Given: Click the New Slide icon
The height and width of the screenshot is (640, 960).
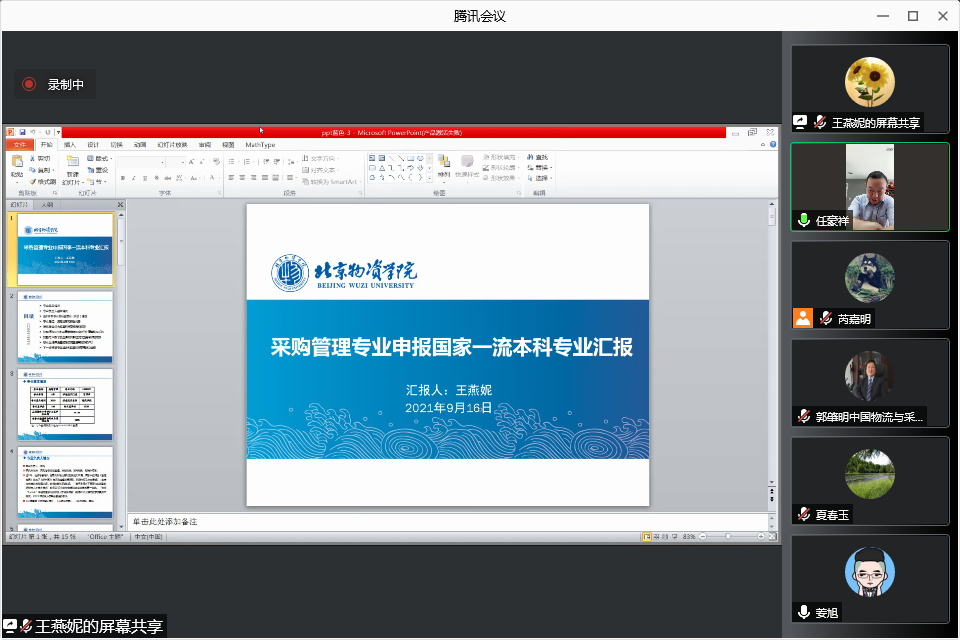Looking at the screenshot, I should coord(71,163).
